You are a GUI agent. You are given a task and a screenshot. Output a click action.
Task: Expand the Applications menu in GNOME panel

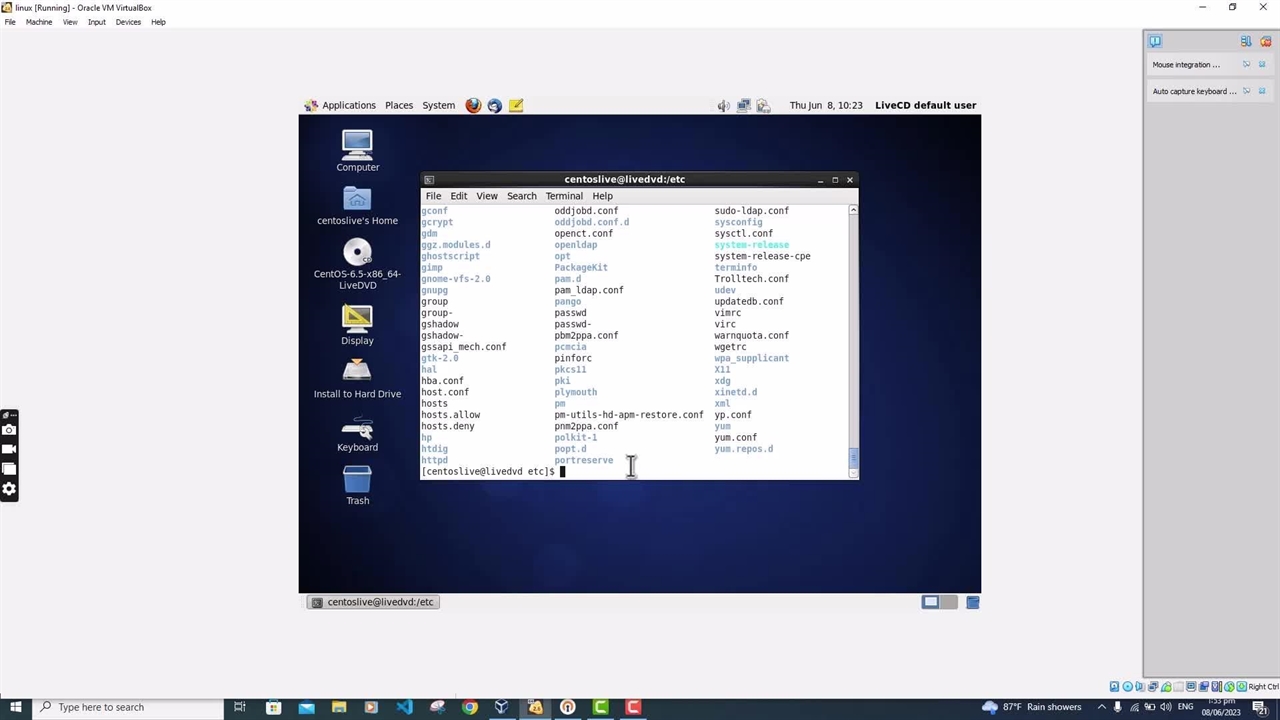coord(341,105)
